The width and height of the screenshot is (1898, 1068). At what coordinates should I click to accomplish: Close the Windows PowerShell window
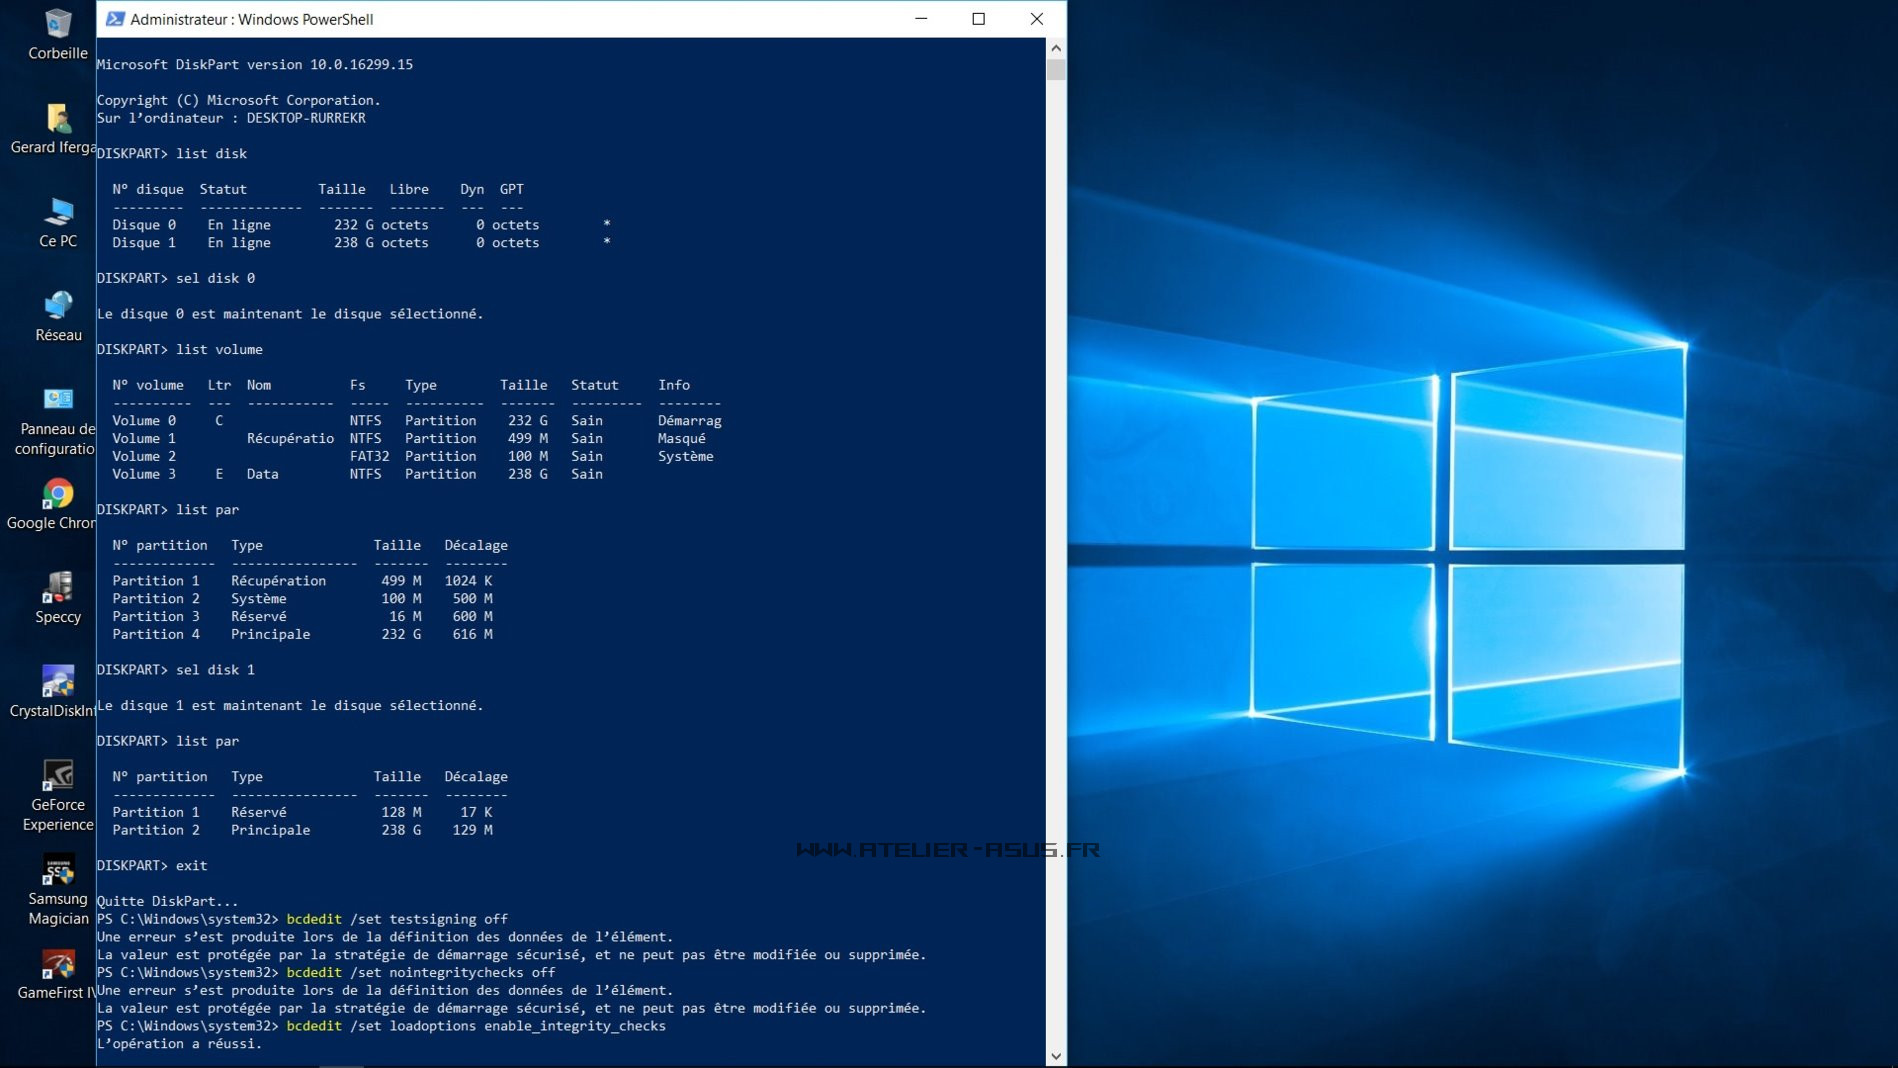click(x=1036, y=19)
